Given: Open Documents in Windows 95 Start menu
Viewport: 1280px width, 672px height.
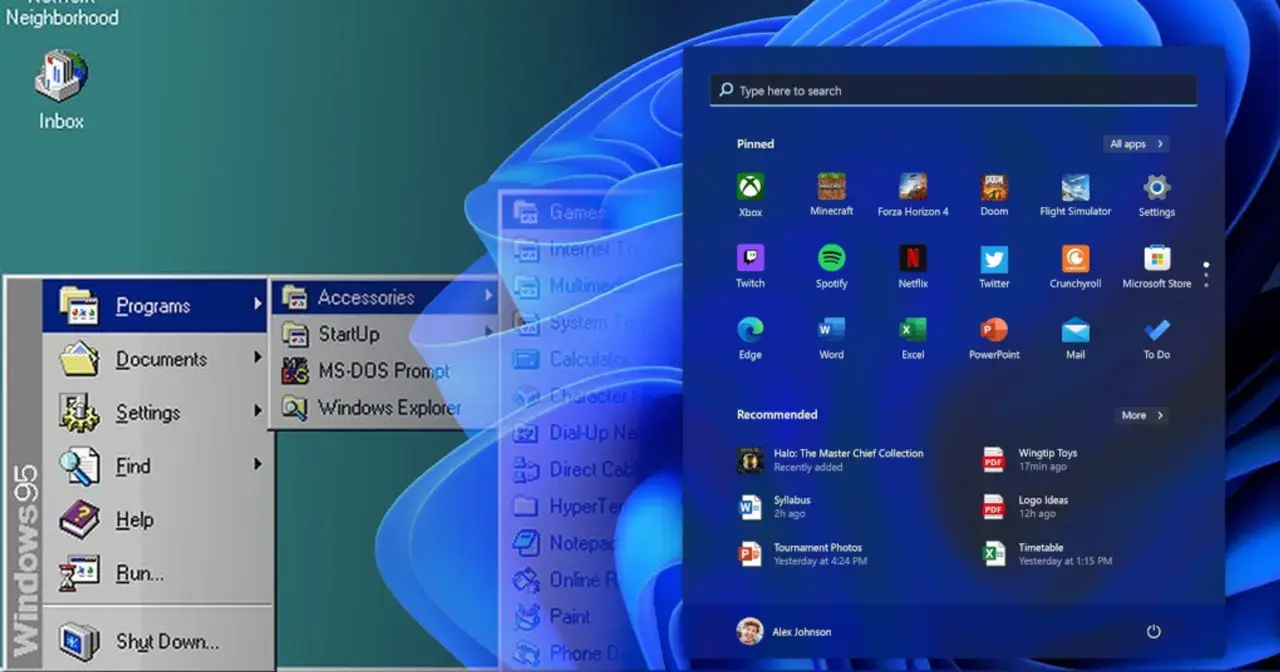Looking at the screenshot, I should pyautogui.click(x=155, y=359).
